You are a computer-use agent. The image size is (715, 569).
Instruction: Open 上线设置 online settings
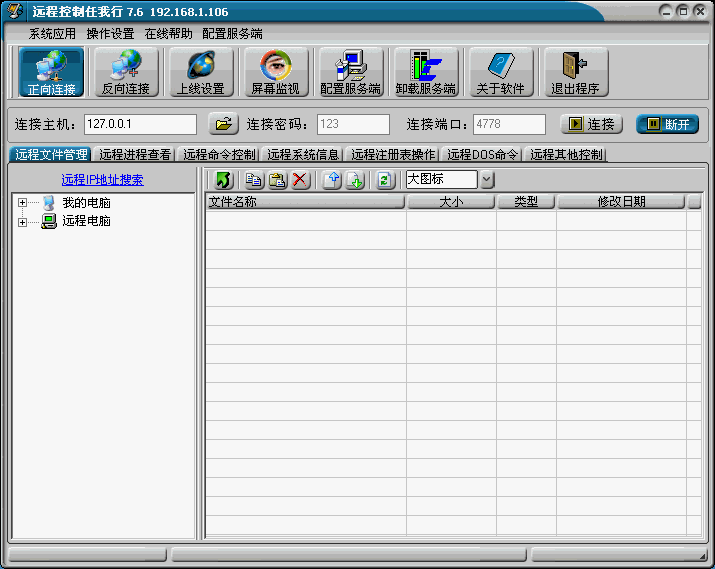pos(200,72)
